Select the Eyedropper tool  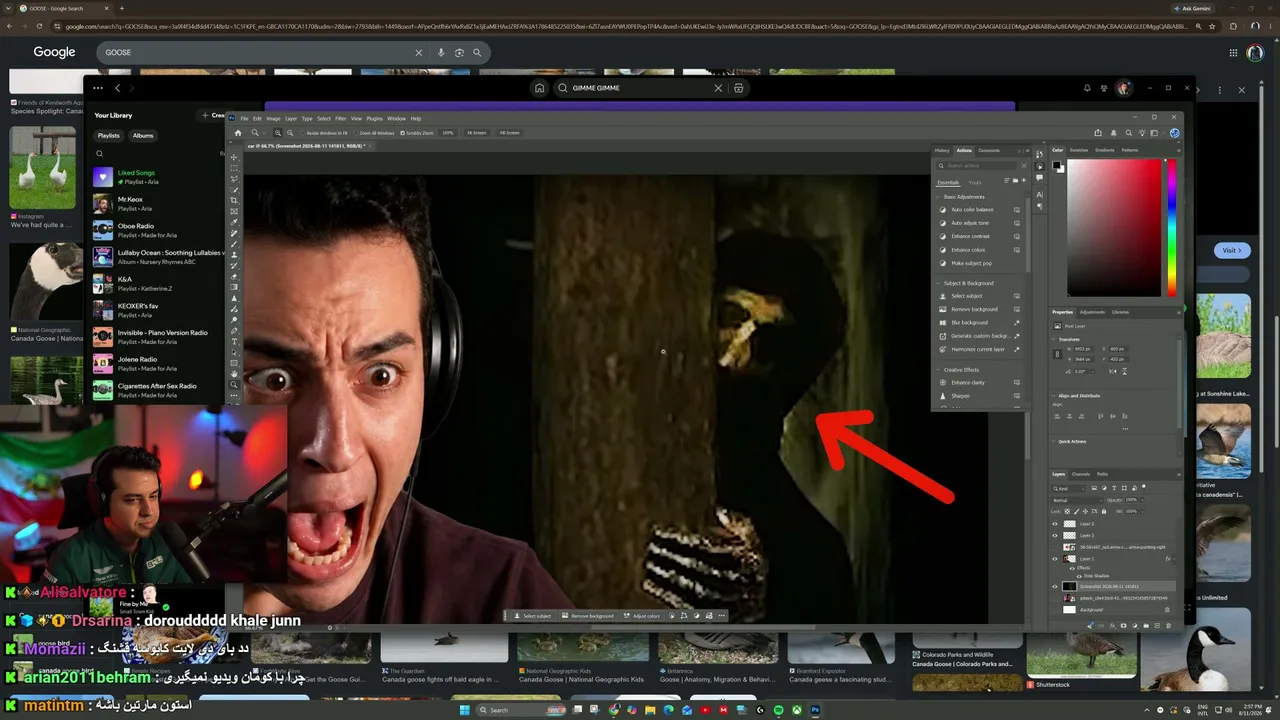pyautogui.click(x=235, y=222)
